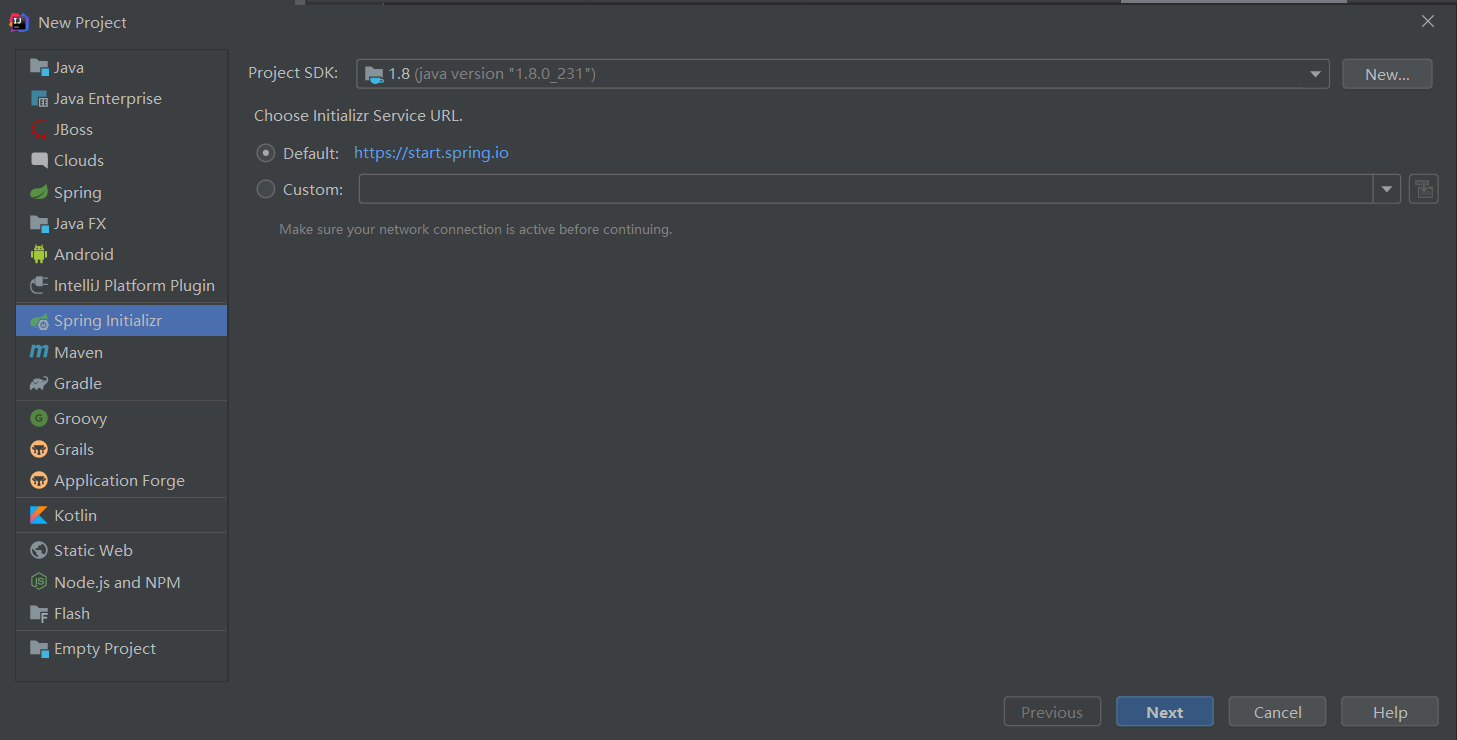The height and width of the screenshot is (740, 1457).
Task: Click the New... SDK button
Action: pyautogui.click(x=1387, y=74)
